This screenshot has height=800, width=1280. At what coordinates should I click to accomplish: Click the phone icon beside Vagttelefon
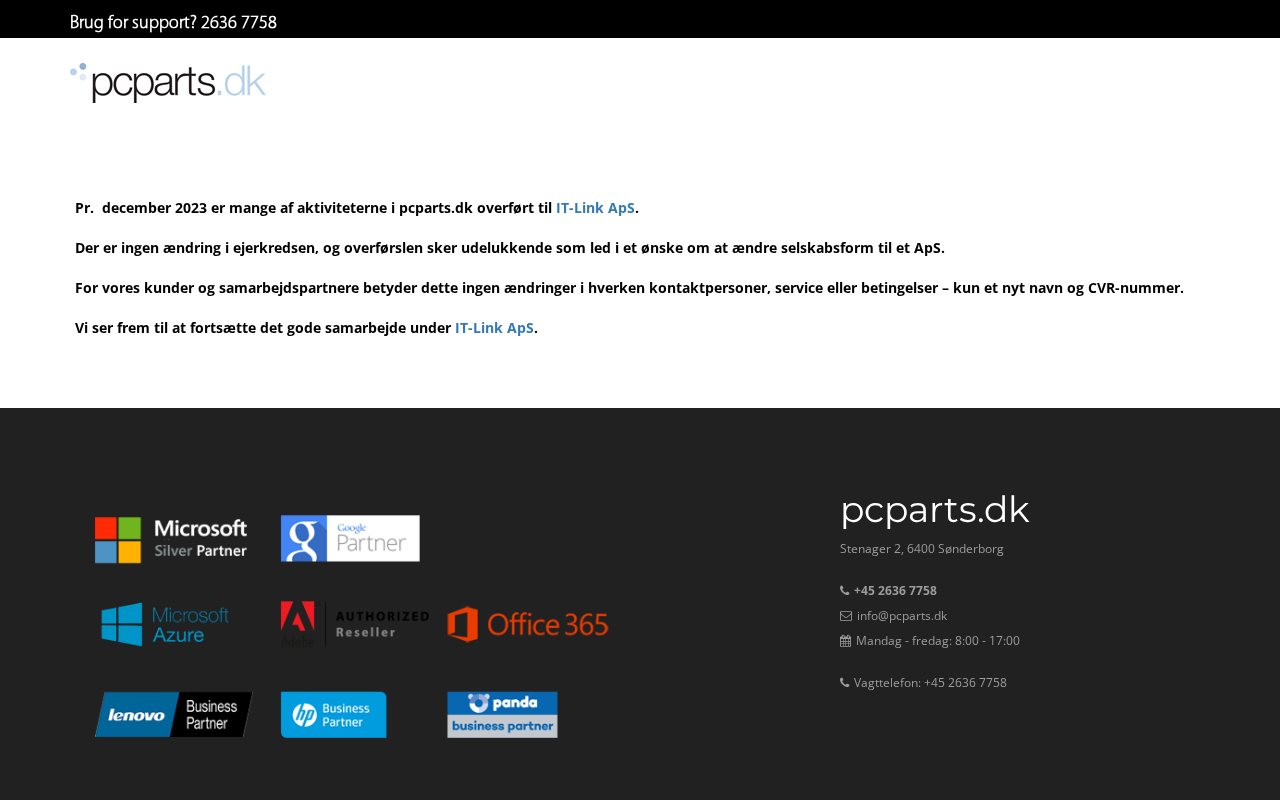pos(845,683)
